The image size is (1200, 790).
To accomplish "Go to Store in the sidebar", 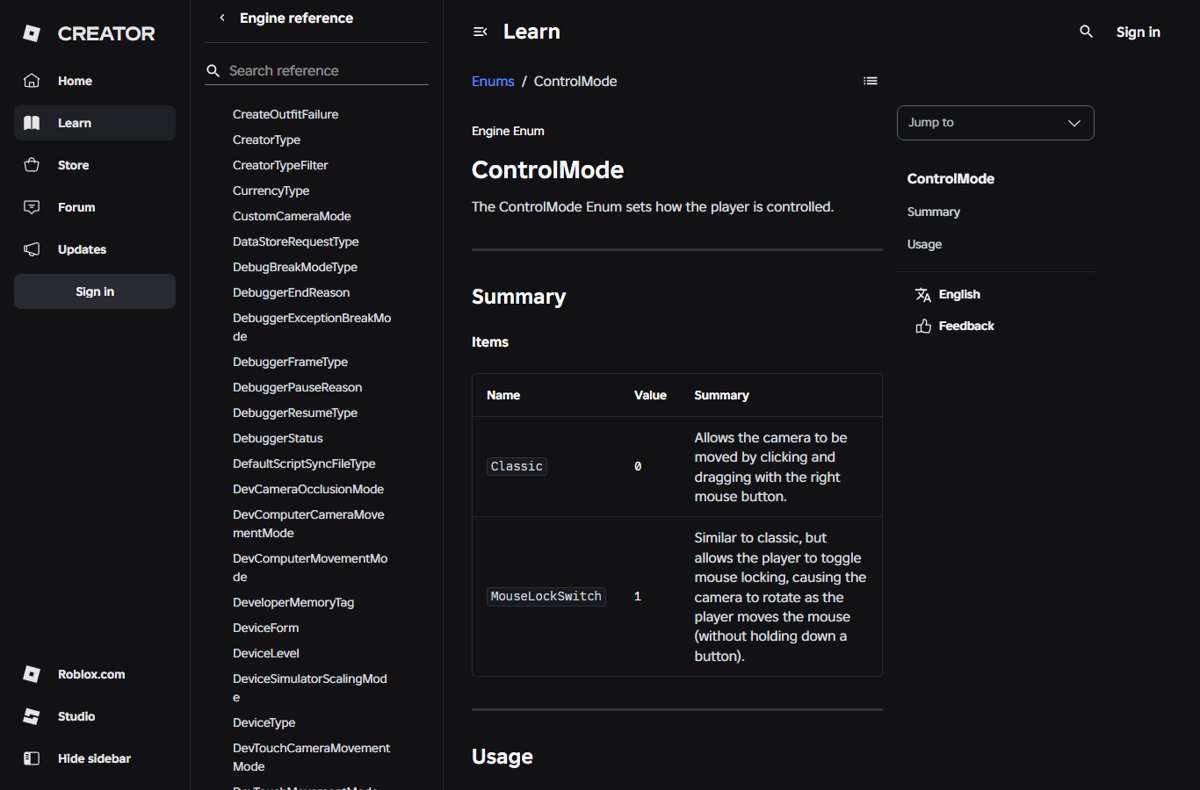I will [95, 165].
